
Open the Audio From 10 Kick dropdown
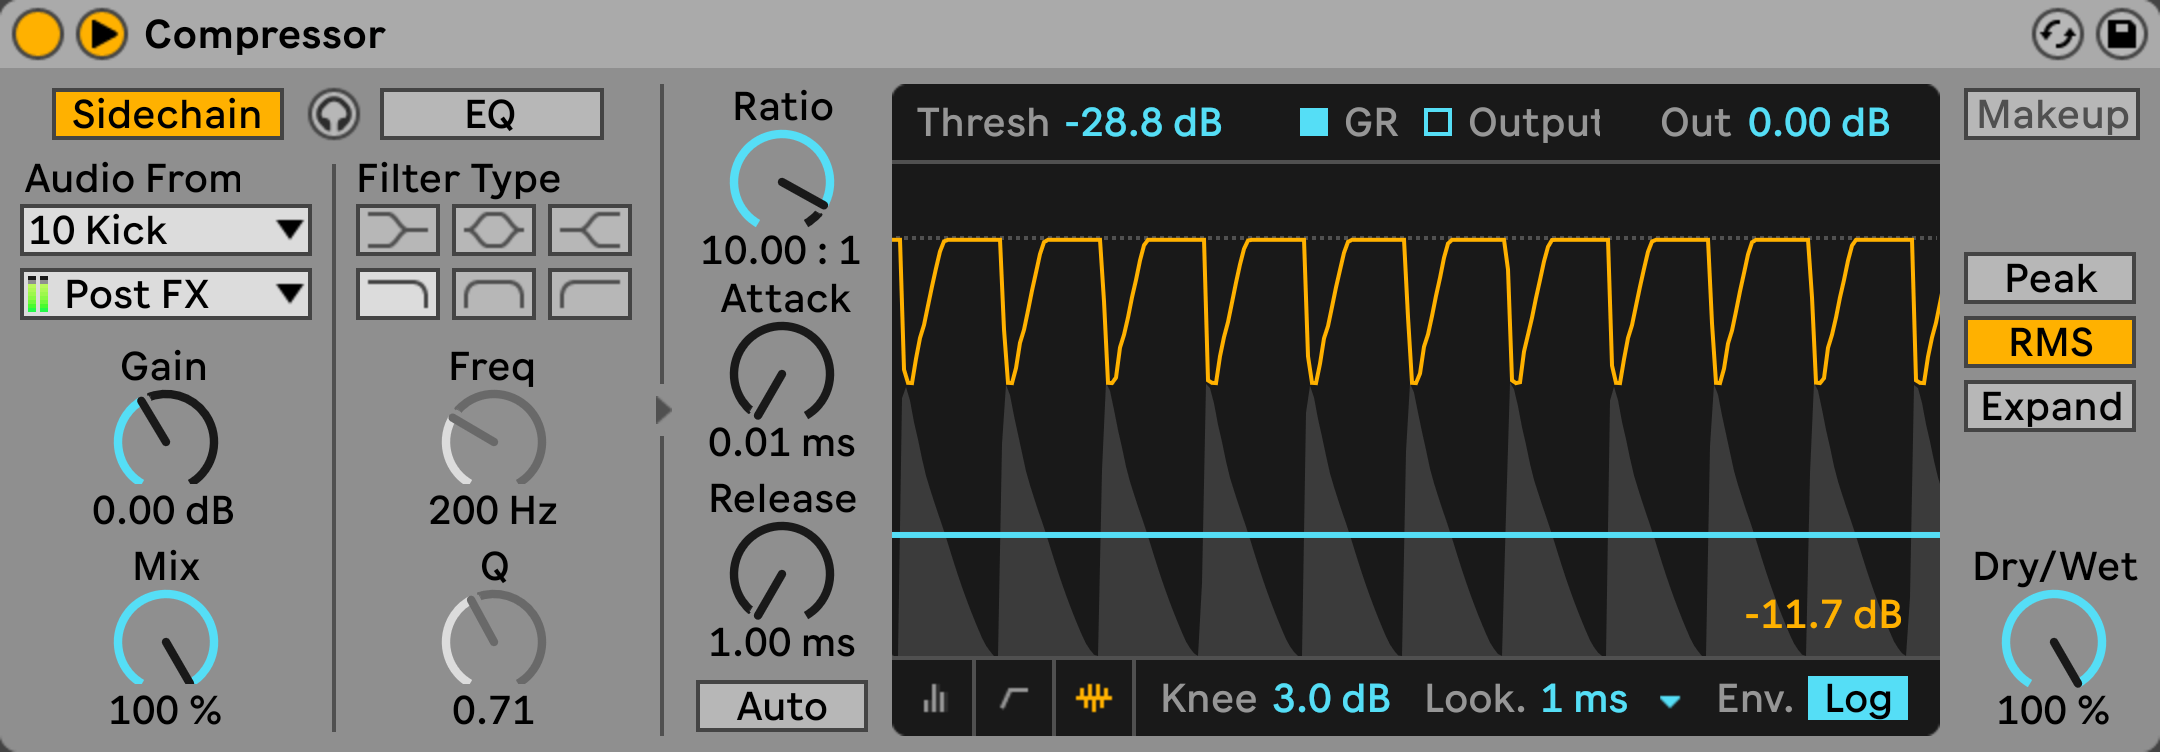[166, 230]
